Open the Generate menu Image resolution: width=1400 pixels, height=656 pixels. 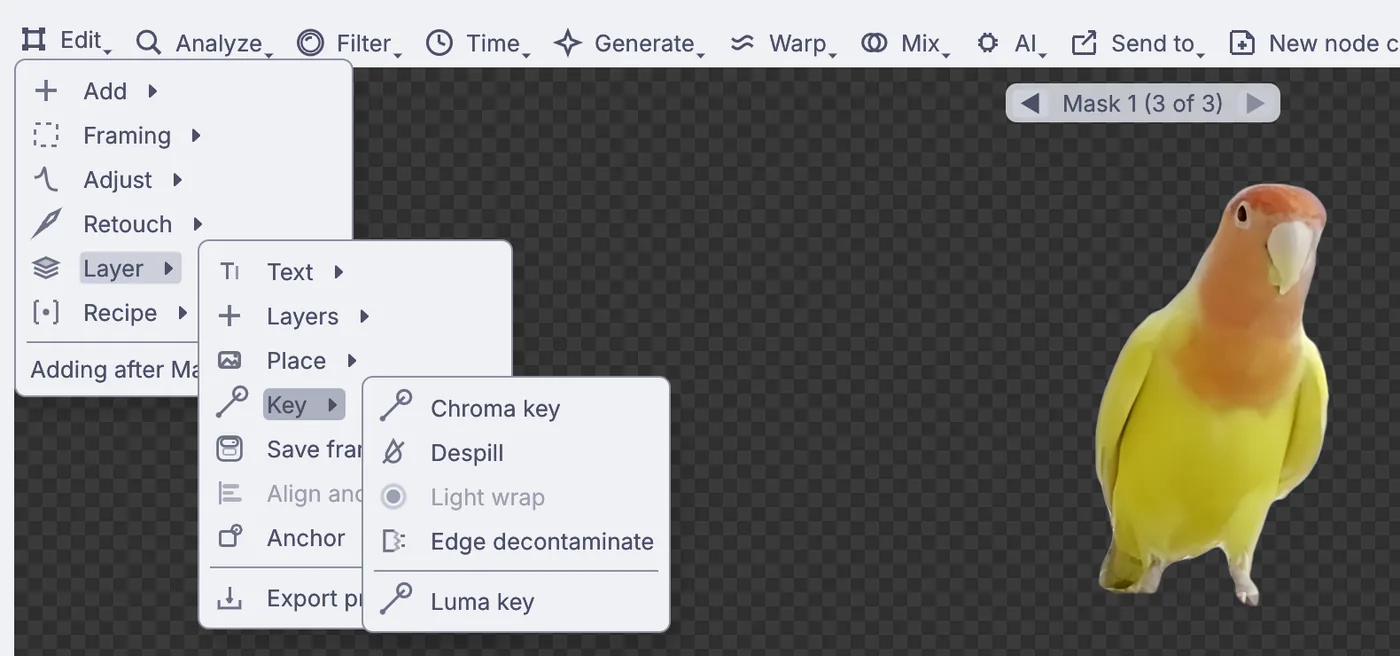coord(629,43)
